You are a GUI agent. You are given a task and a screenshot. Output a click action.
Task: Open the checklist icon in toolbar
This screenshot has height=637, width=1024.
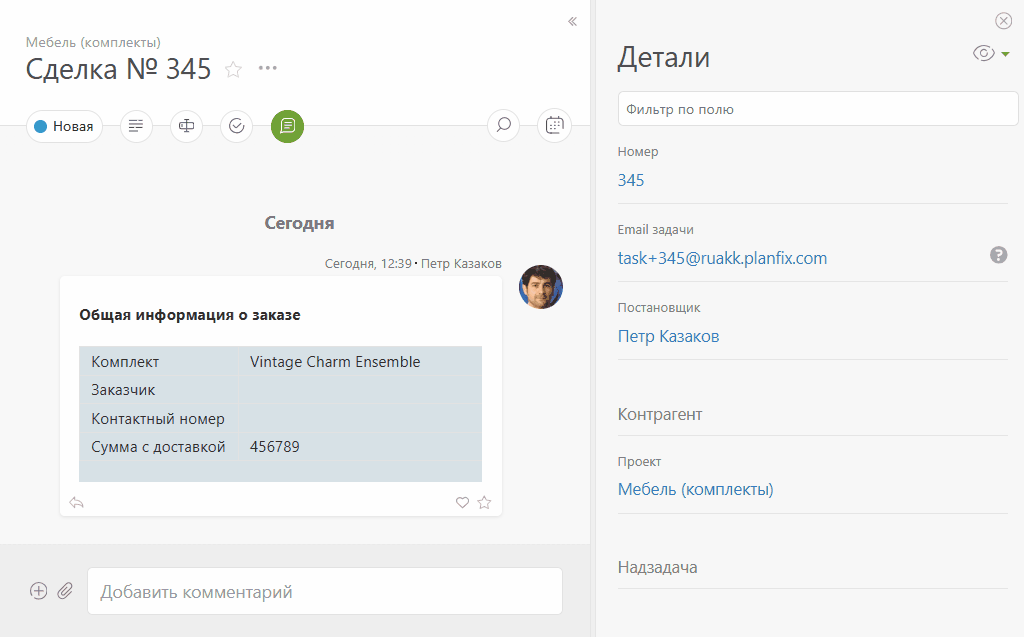click(236, 126)
